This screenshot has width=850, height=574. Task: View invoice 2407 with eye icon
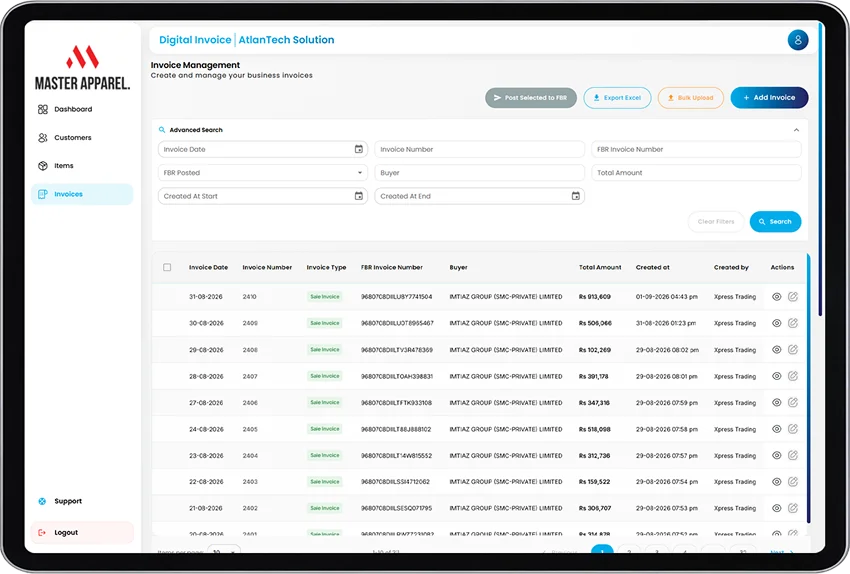(776, 376)
